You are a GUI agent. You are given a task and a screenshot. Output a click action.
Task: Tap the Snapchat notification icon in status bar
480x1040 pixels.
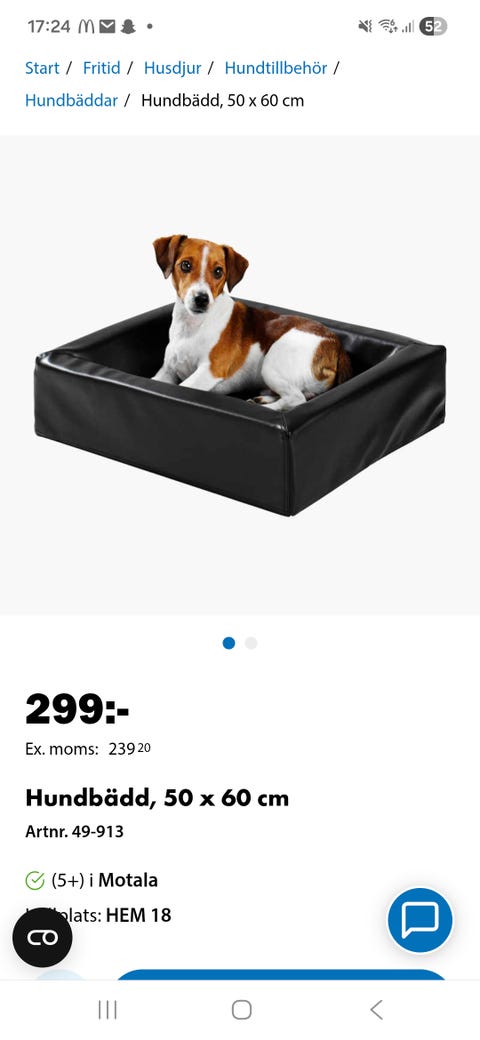128,27
